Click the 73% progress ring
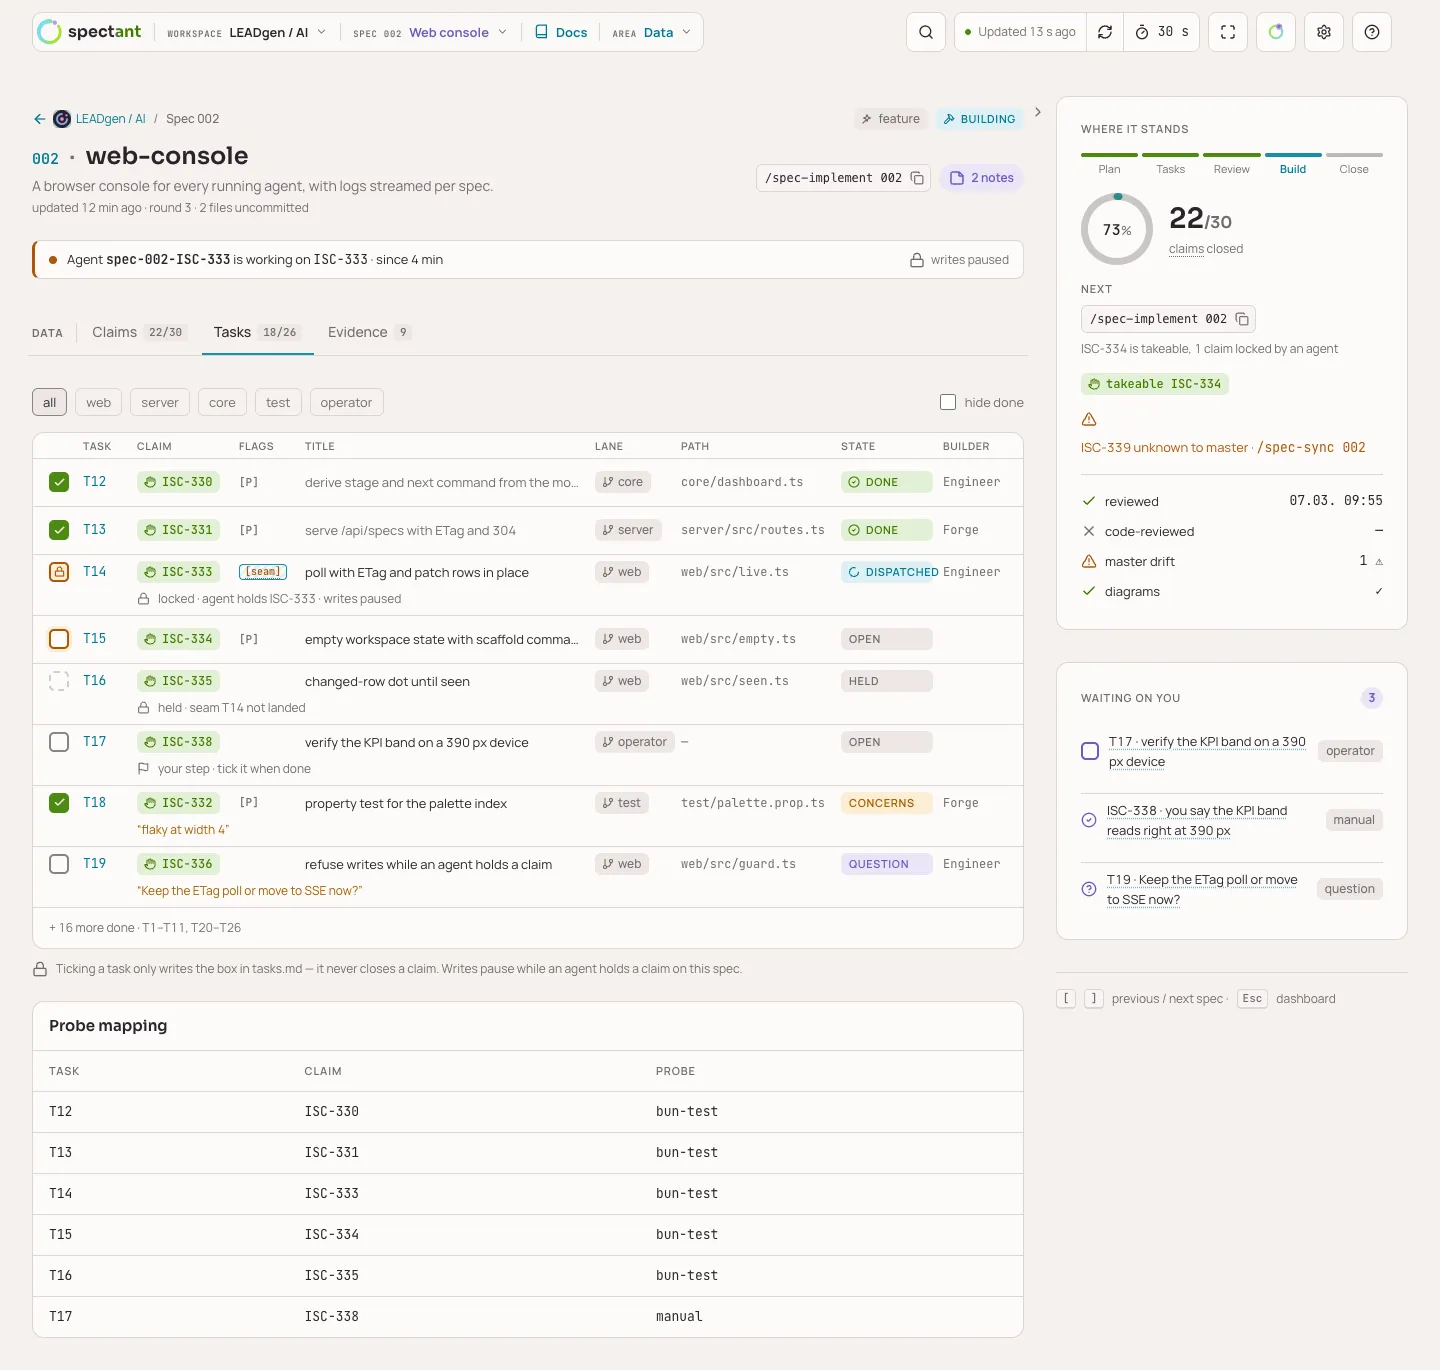 (1117, 229)
